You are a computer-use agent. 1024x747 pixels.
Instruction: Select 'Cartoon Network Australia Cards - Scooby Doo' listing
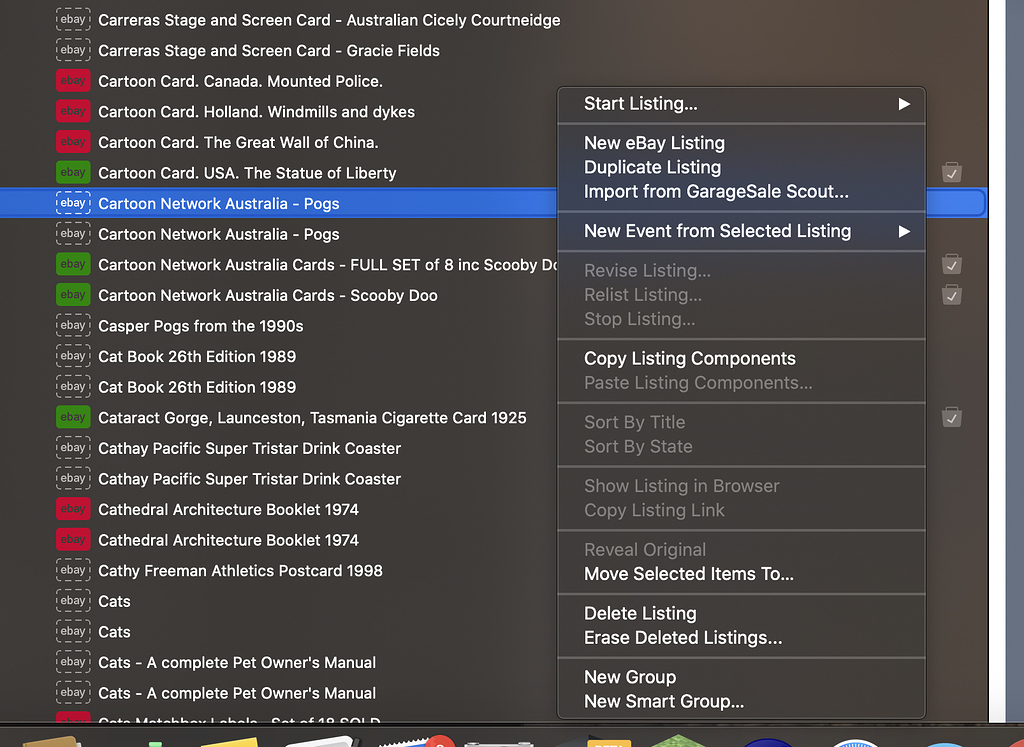pos(268,295)
